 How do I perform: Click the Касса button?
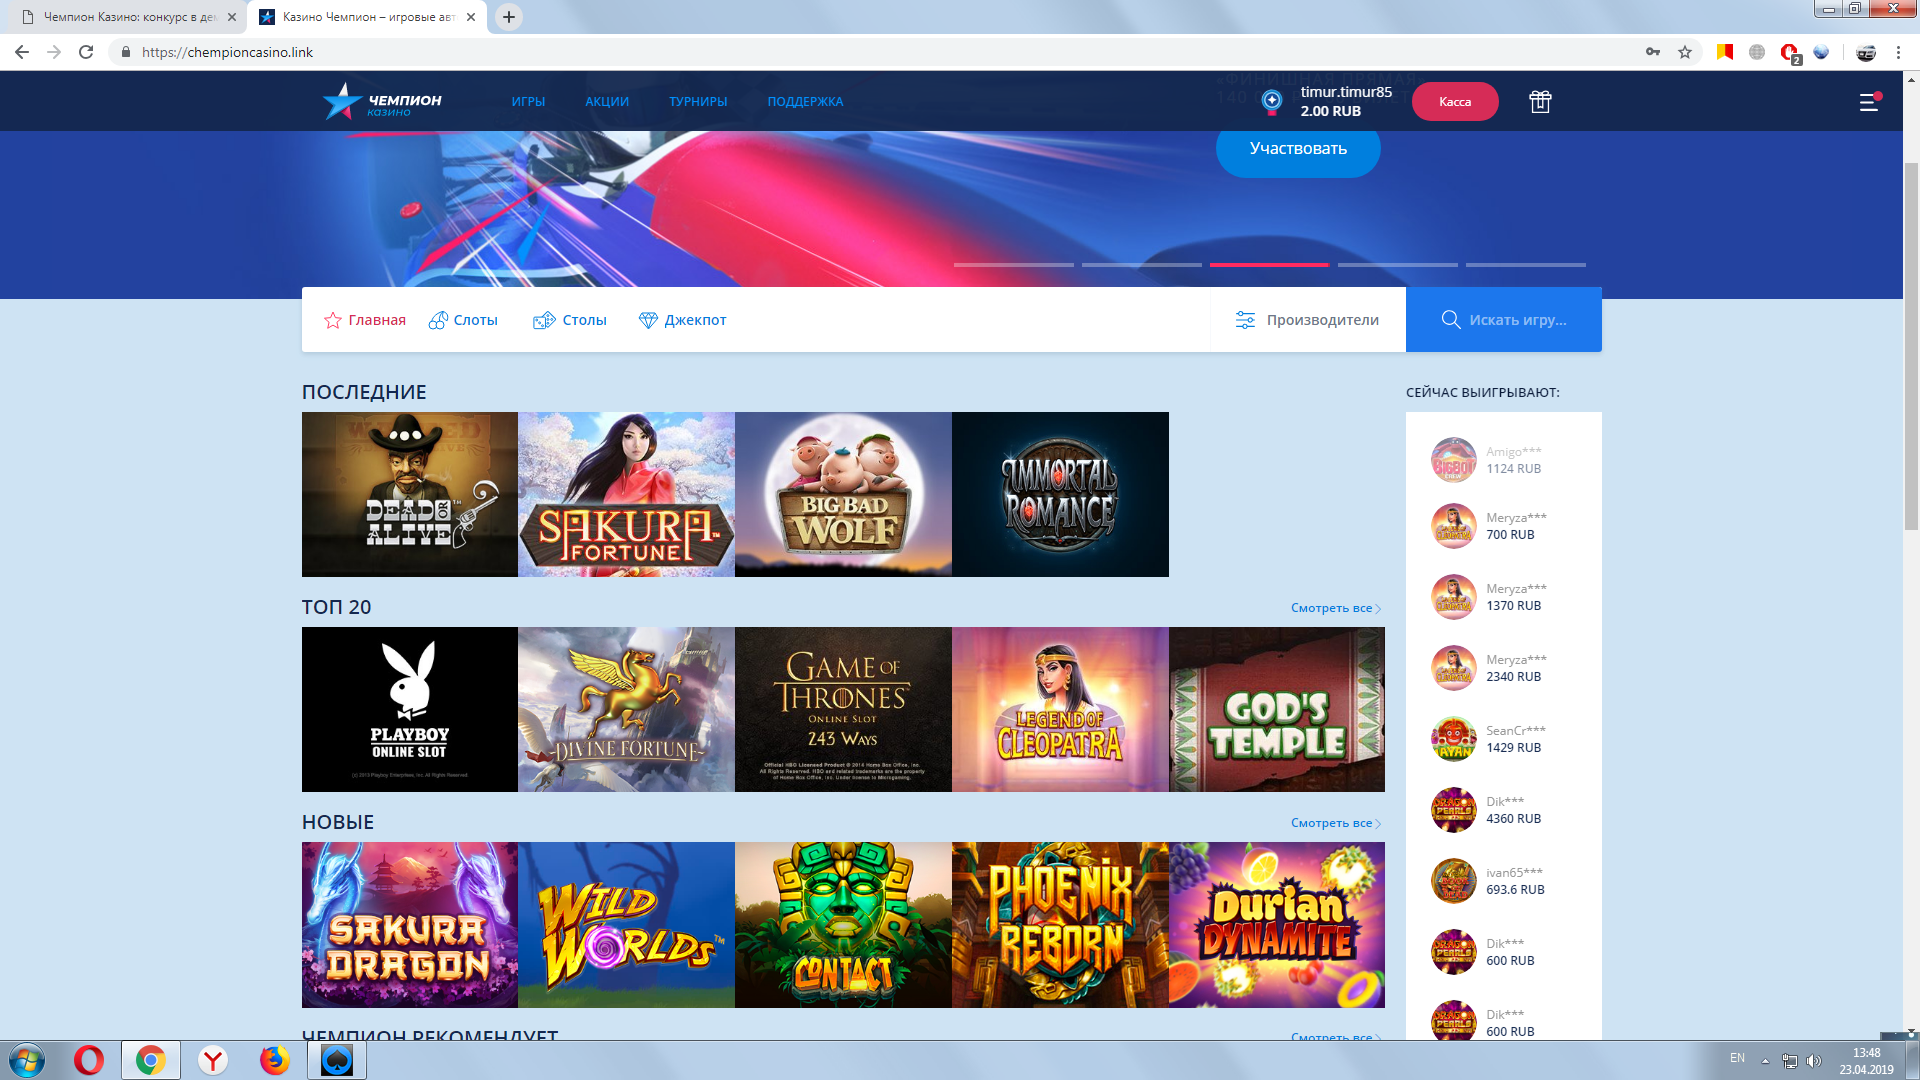pyautogui.click(x=1455, y=101)
